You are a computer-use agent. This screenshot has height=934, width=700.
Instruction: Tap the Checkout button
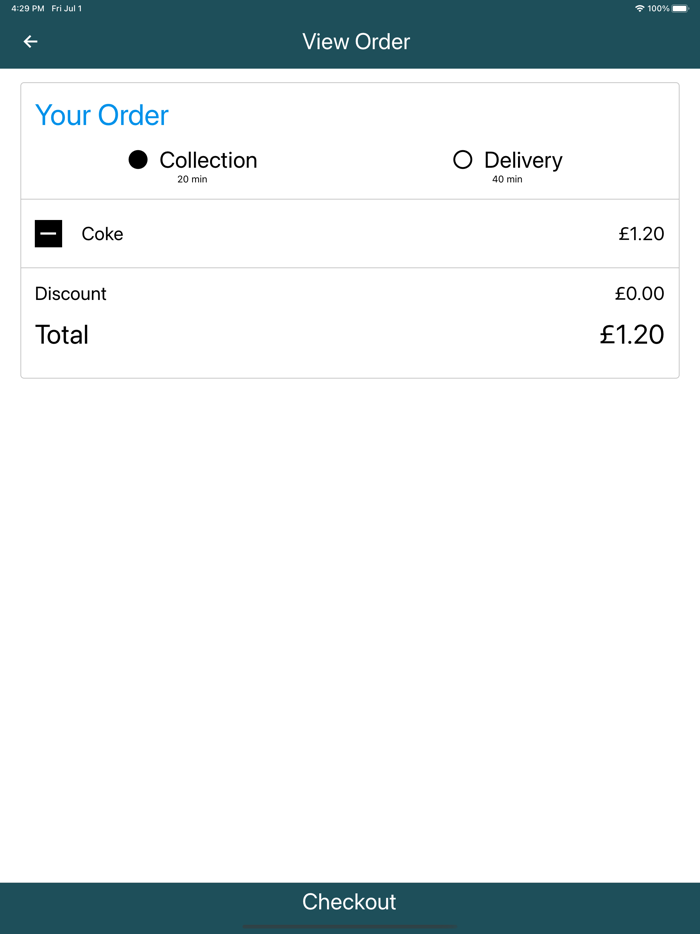pos(349,901)
